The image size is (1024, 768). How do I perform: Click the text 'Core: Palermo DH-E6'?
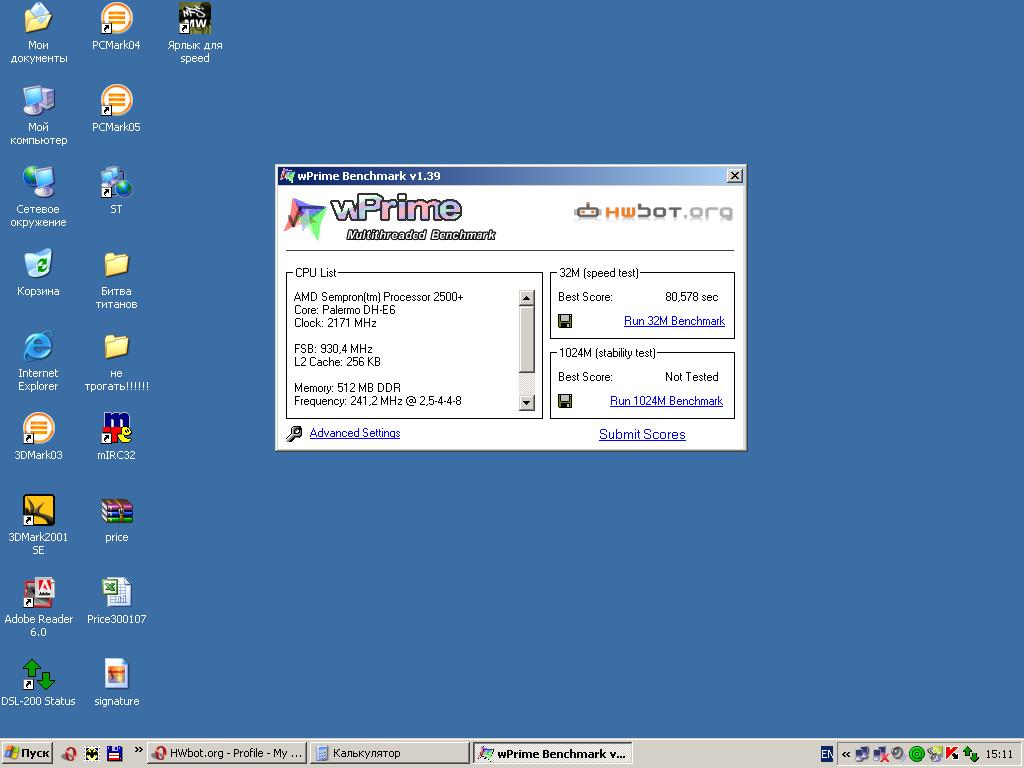(x=345, y=310)
